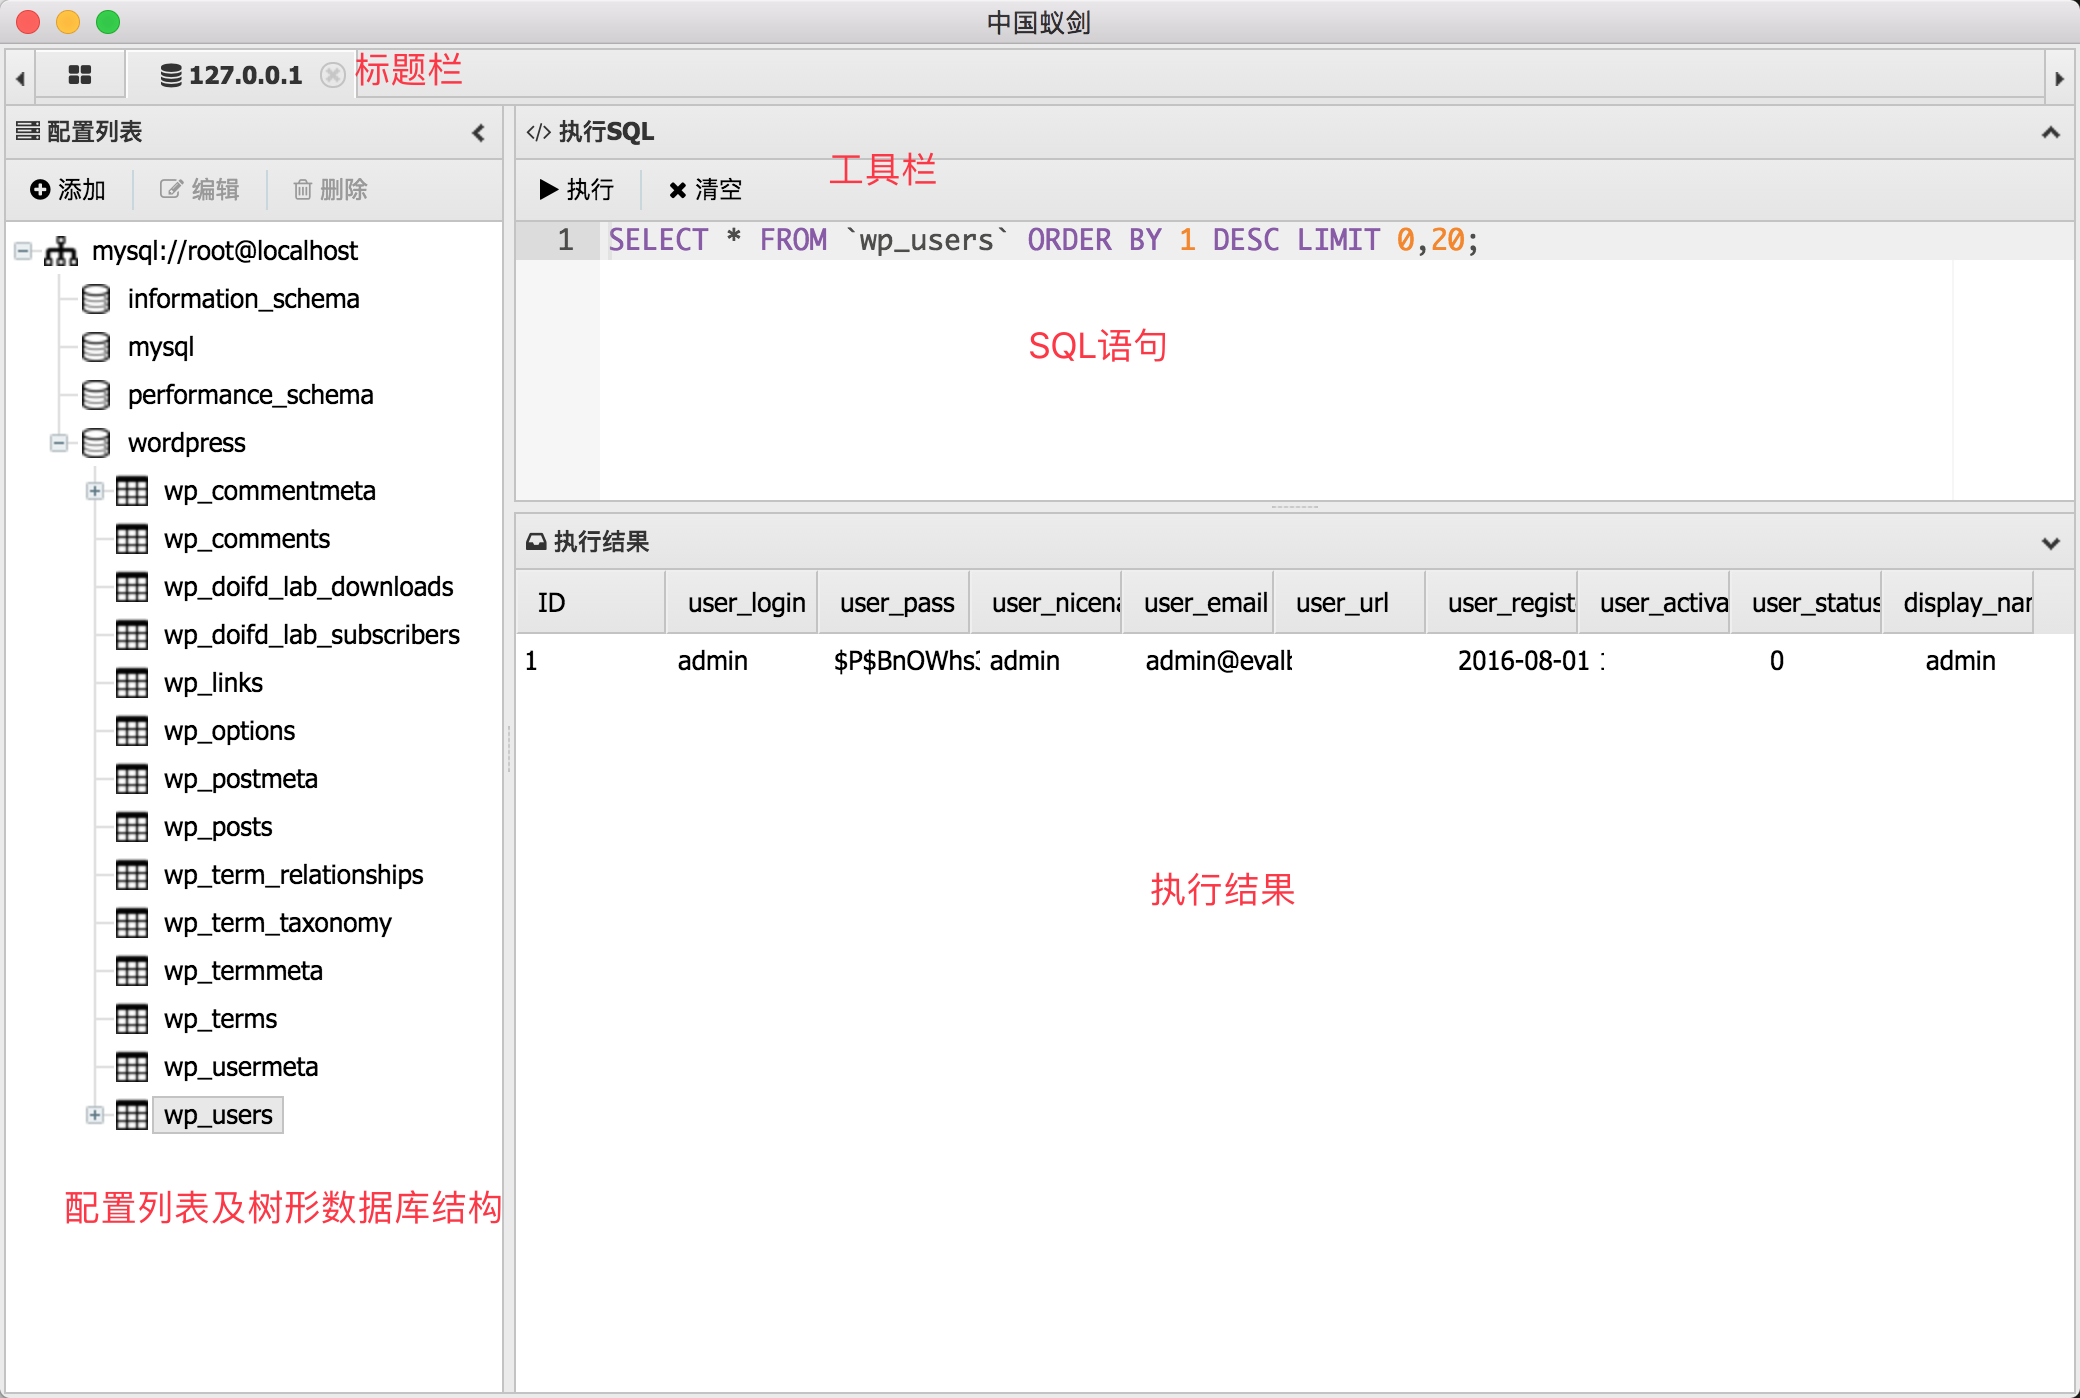
Task: Run the query with the 执行 play button
Action: (x=576, y=189)
